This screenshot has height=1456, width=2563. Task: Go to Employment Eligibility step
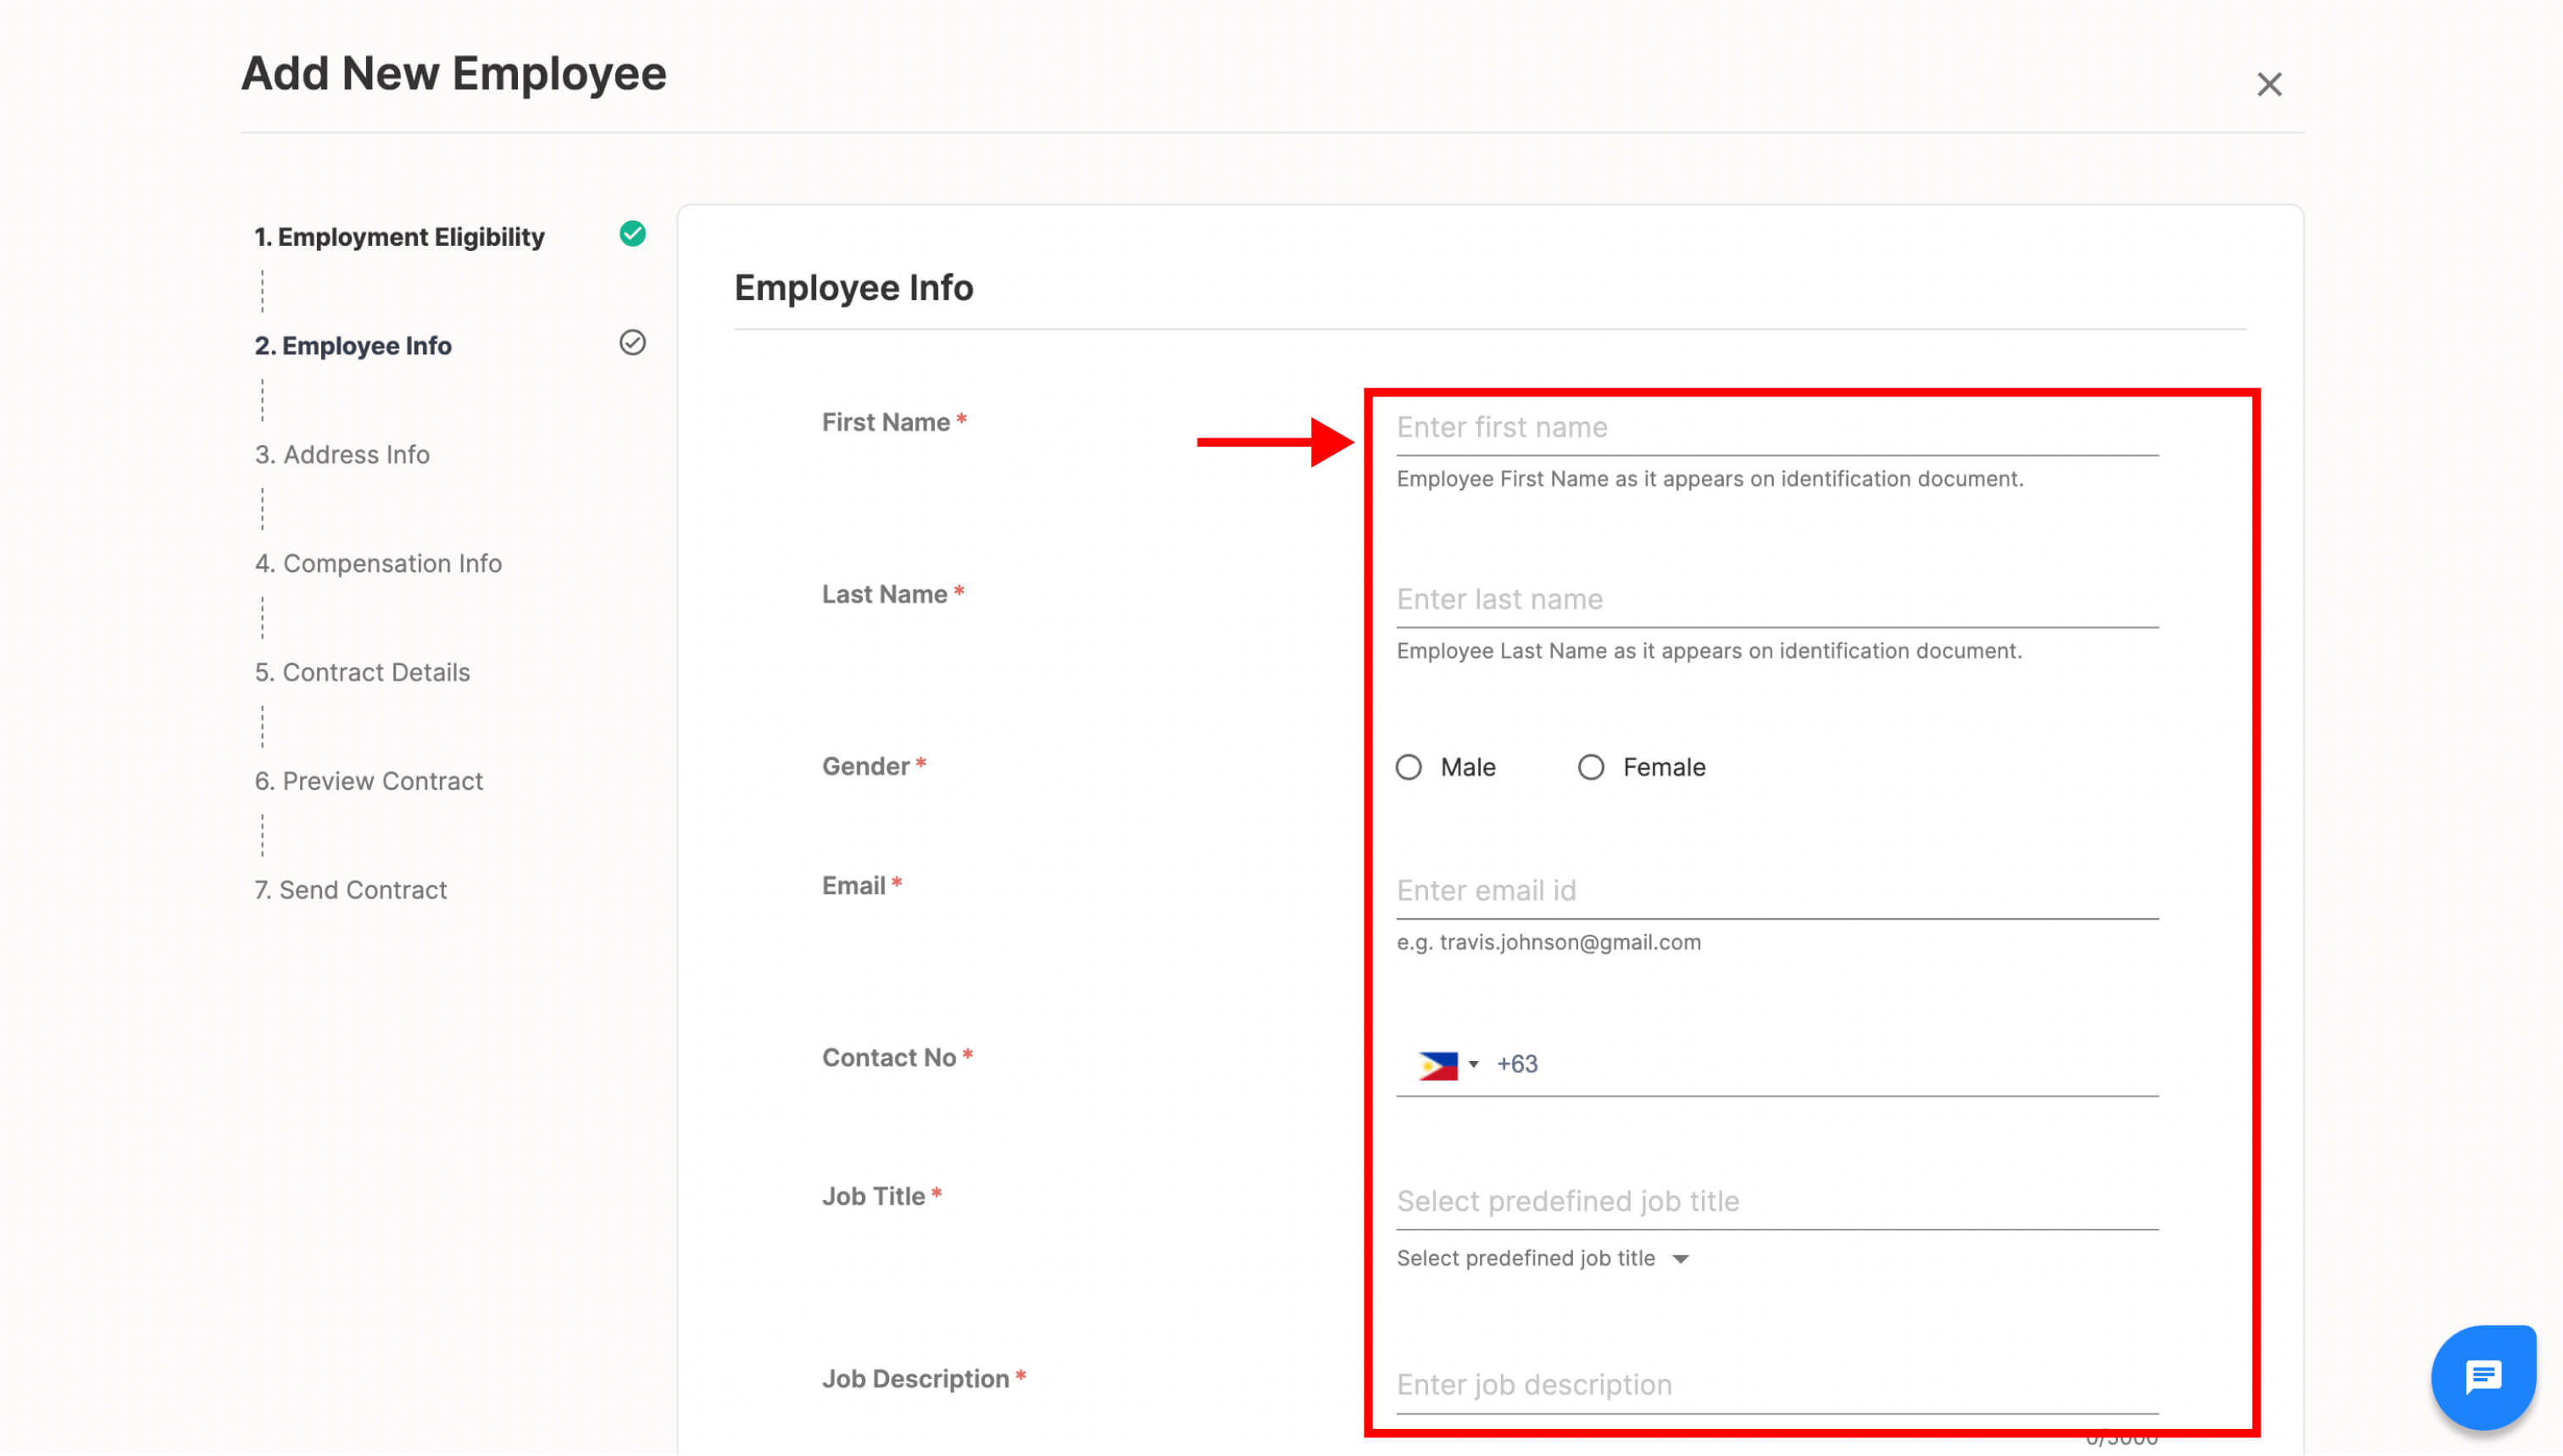click(x=399, y=237)
